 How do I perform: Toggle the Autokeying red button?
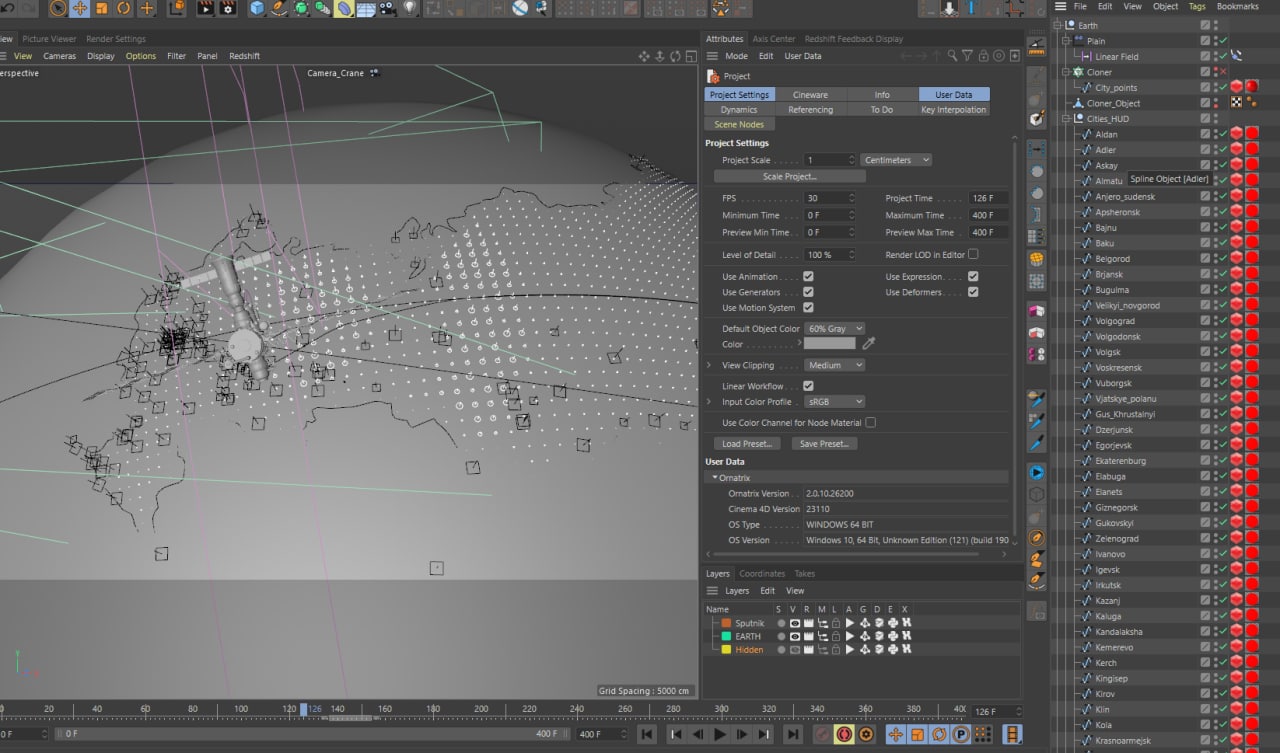(x=844, y=735)
